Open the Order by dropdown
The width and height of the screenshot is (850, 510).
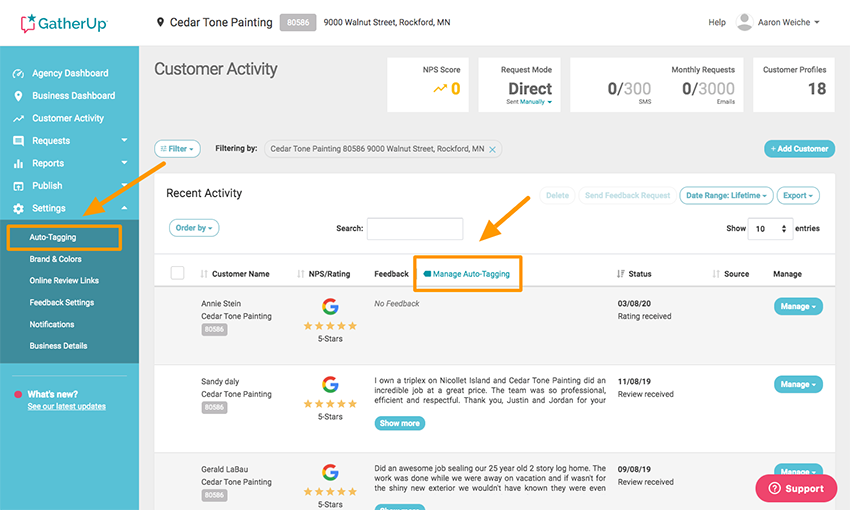194,228
